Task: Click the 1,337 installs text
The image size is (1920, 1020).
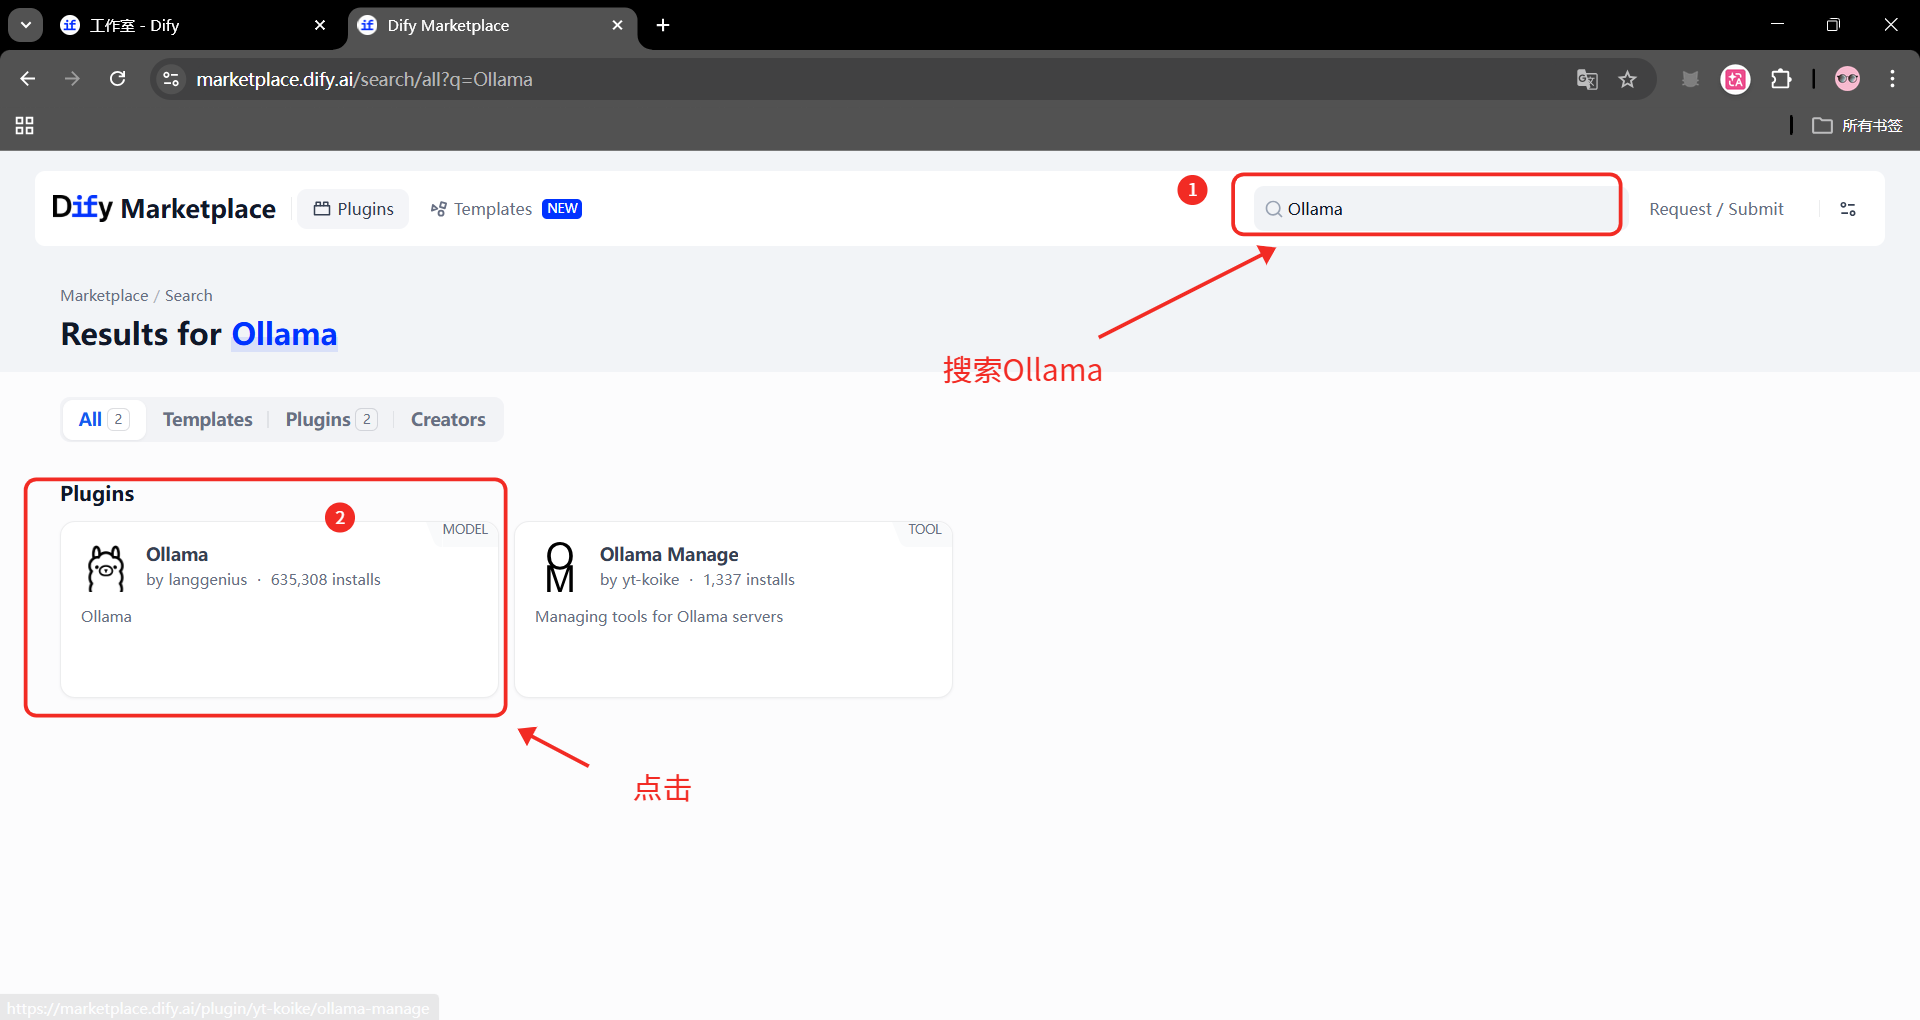Action: click(x=749, y=580)
